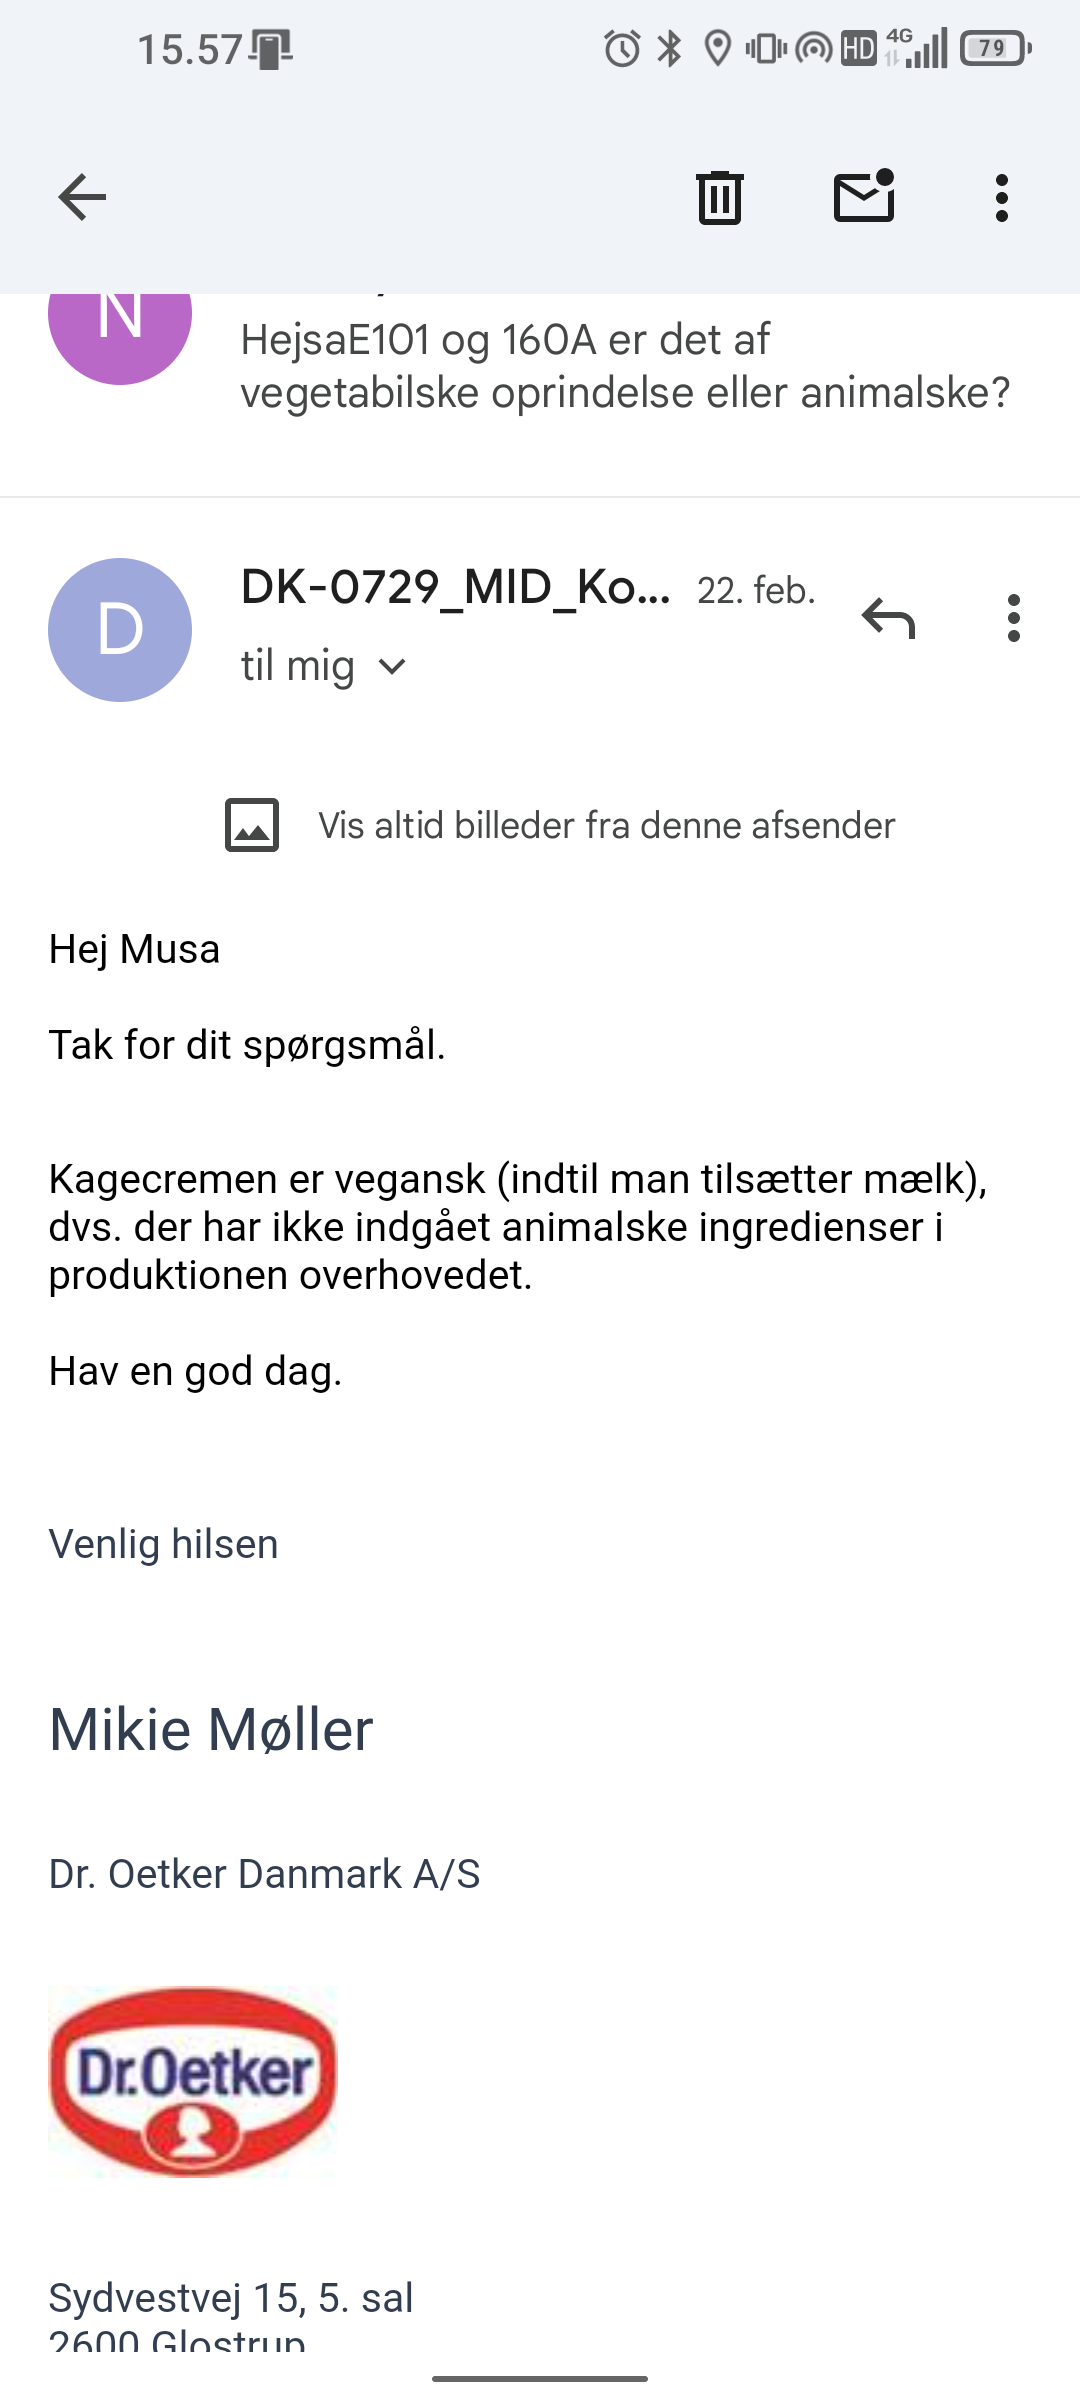Tap the sender name DK-0729_MID_Ko...
The width and height of the screenshot is (1080, 2400).
455,588
